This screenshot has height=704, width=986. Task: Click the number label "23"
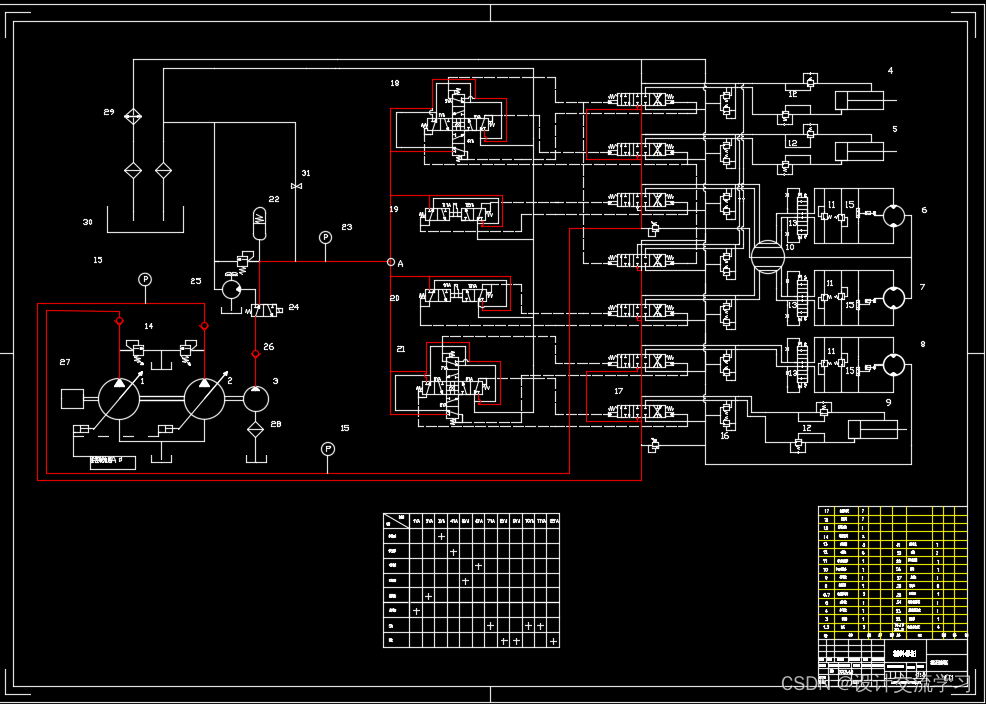(346, 227)
